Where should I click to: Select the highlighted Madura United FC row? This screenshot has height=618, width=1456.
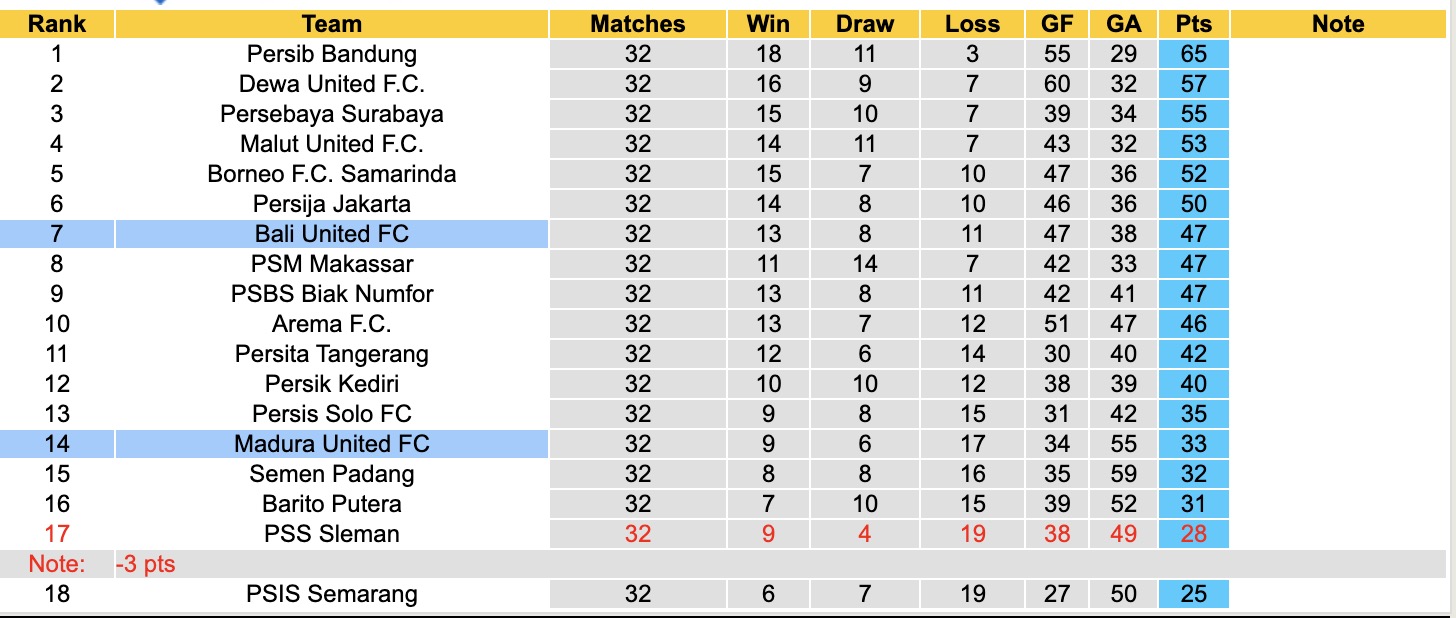coord(331,444)
